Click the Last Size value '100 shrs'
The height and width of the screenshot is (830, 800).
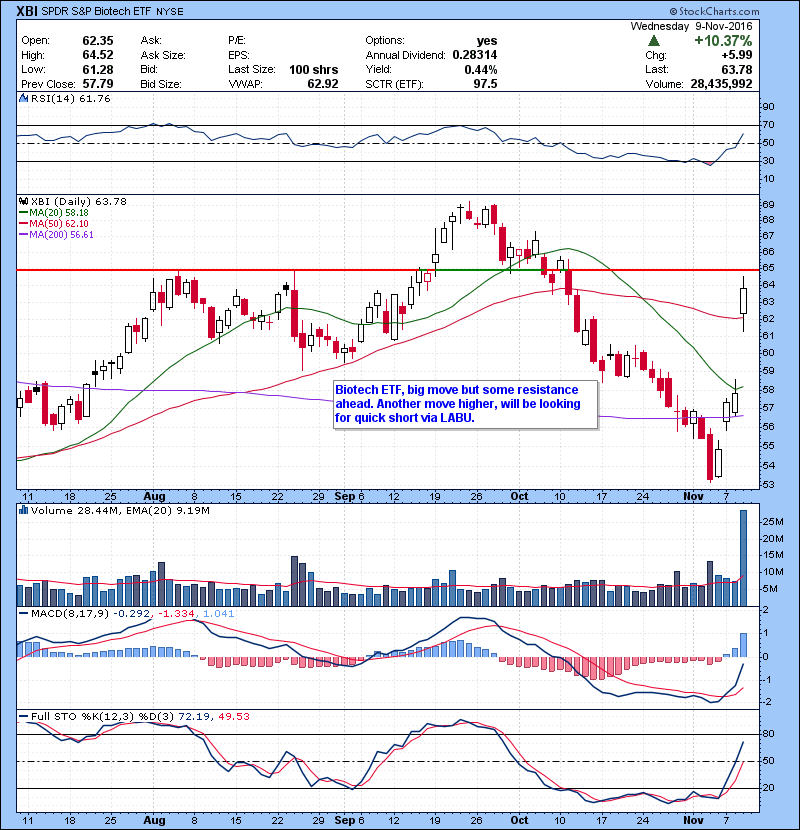313,69
